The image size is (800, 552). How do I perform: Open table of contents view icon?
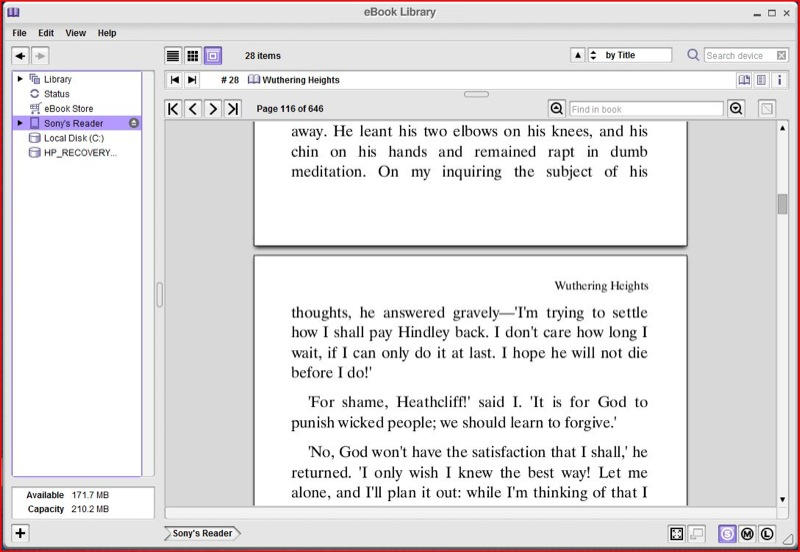(x=761, y=80)
